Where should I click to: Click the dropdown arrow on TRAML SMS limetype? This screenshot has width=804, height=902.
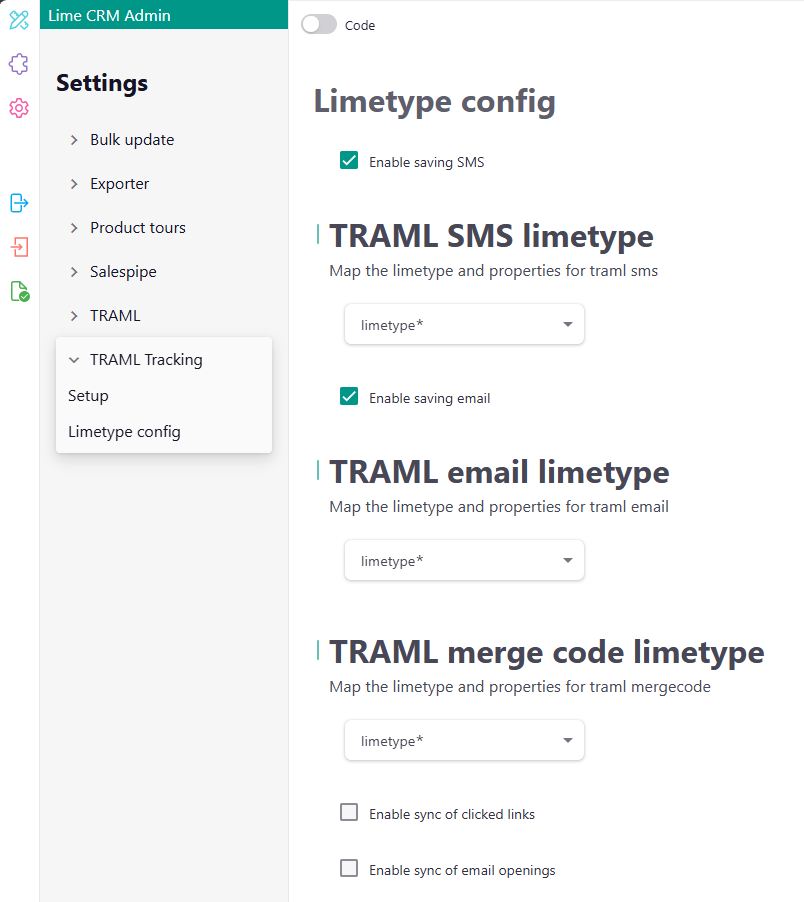point(566,324)
